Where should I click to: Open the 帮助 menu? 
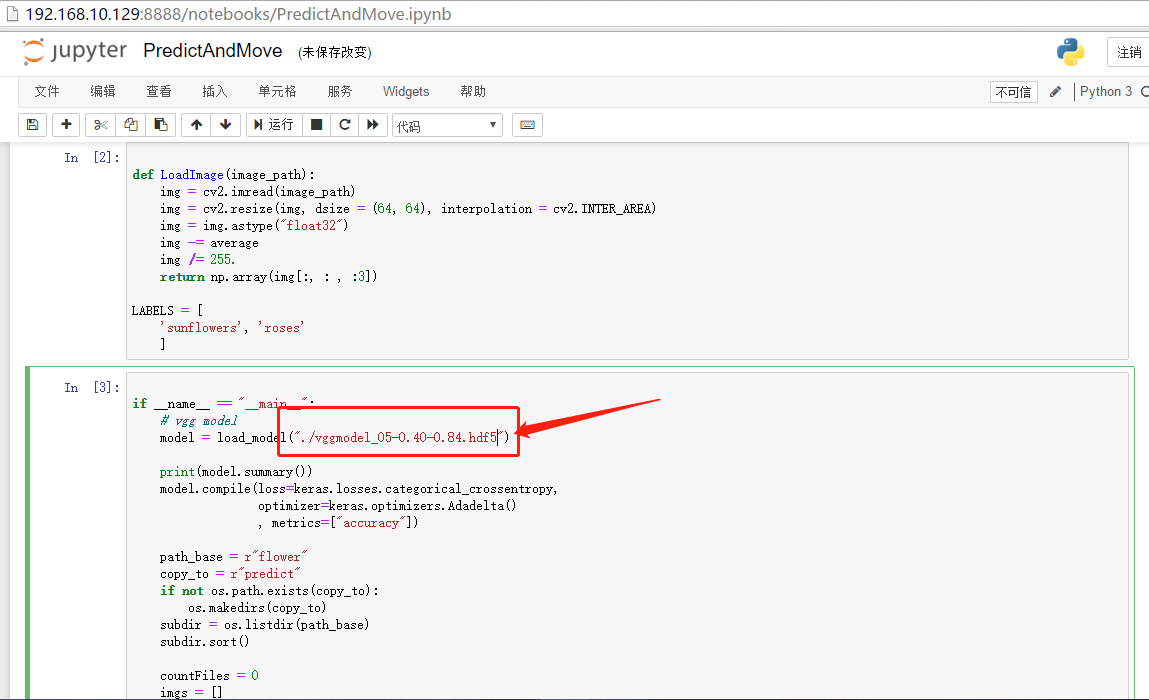click(x=473, y=92)
